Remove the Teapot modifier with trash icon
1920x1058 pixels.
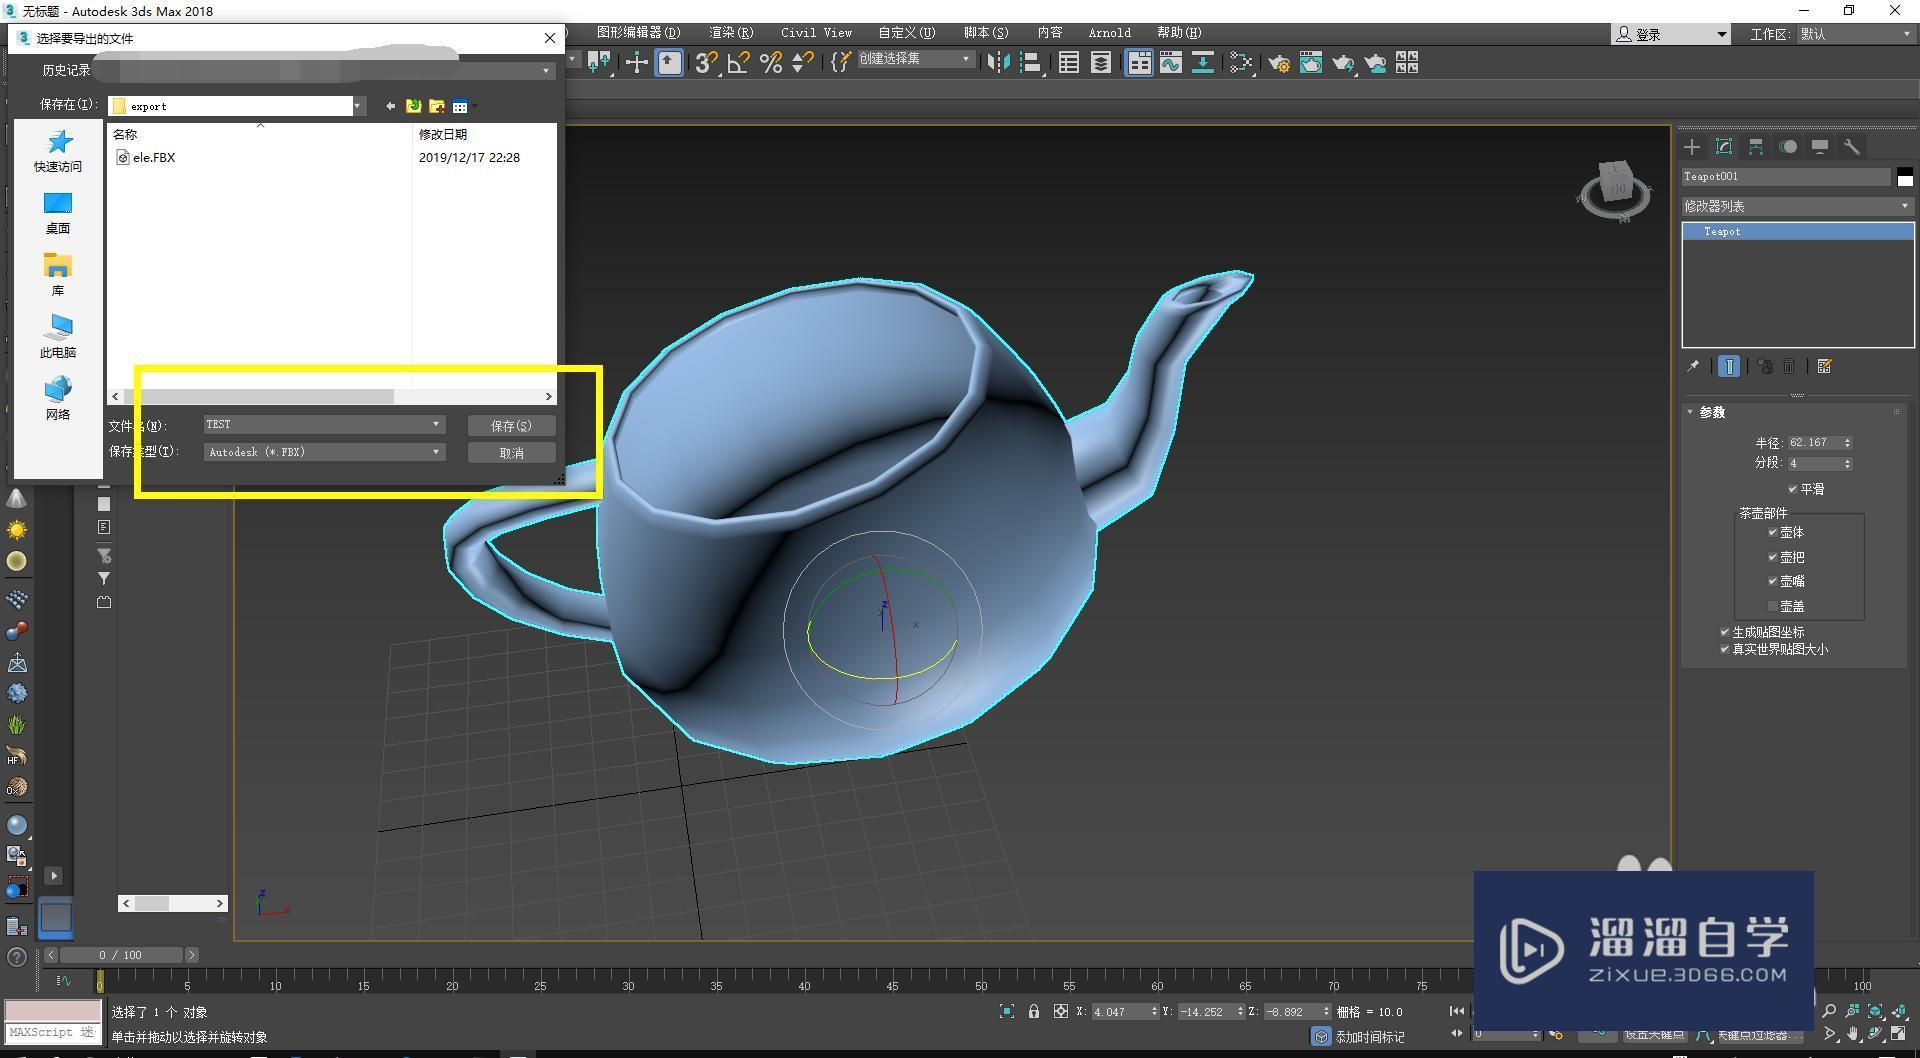tap(1789, 365)
